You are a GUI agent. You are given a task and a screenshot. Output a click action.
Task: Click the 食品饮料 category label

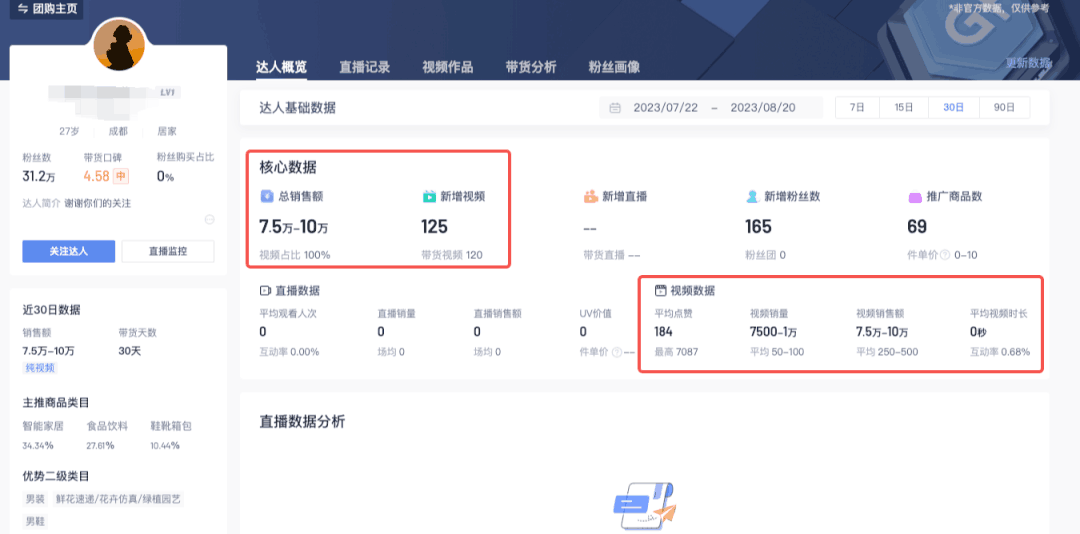107,426
